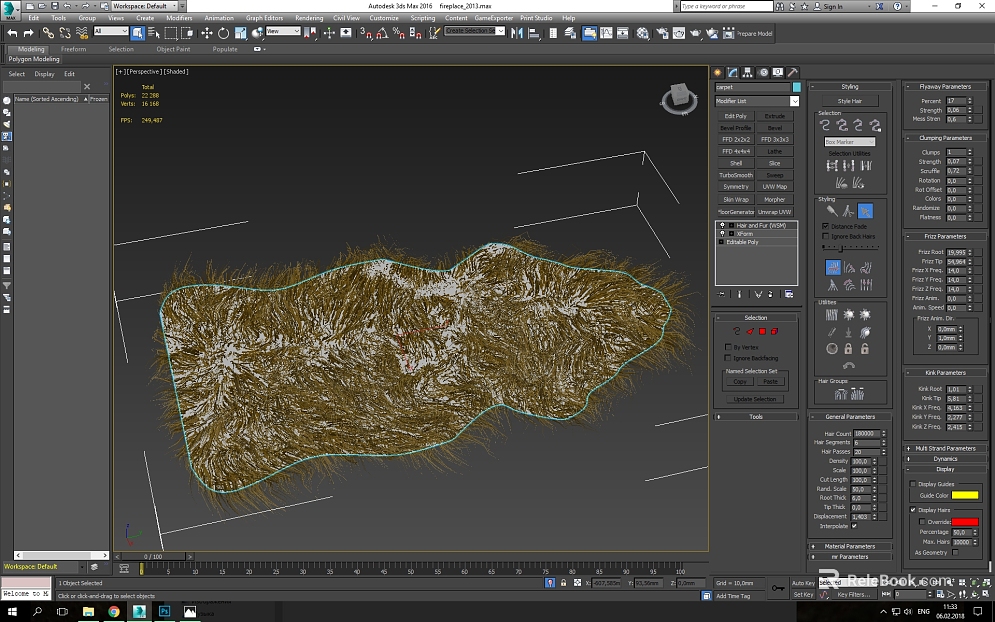Apply the TurboSmooth modifier button

tap(735, 175)
